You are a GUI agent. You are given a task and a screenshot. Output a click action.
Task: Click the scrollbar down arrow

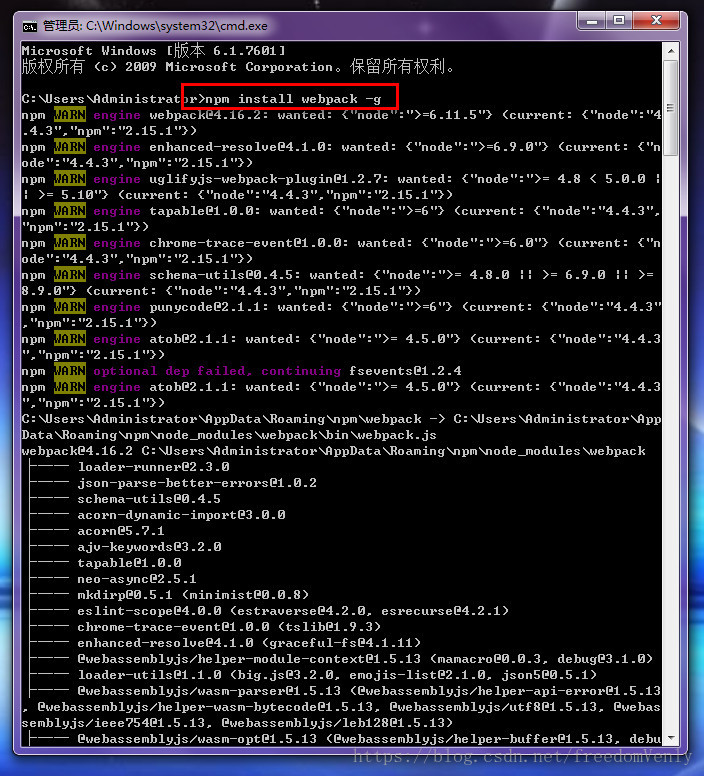[x=671, y=737]
